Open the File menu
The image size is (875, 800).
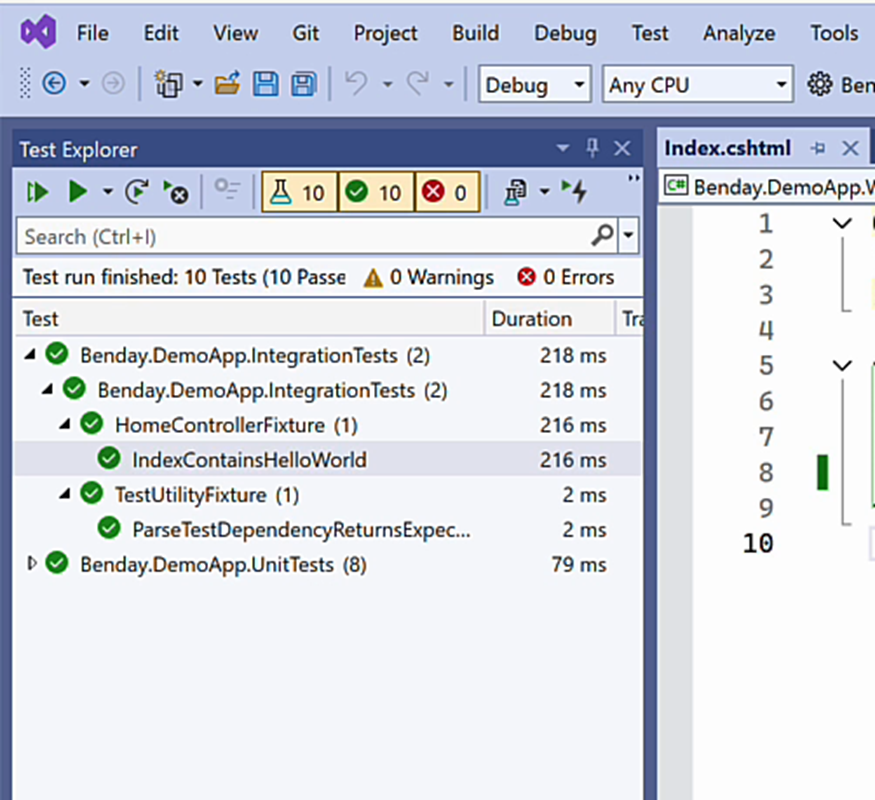[93, 33]
